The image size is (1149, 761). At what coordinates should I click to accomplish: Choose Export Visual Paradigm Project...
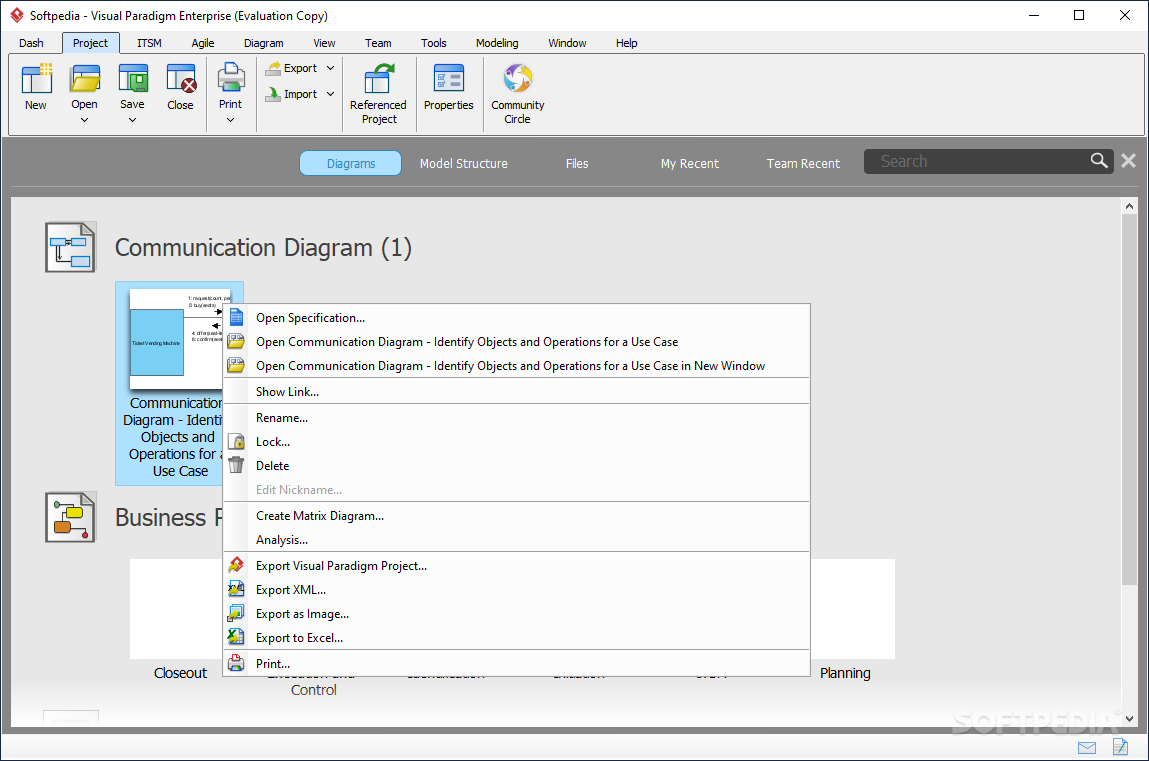517,565
